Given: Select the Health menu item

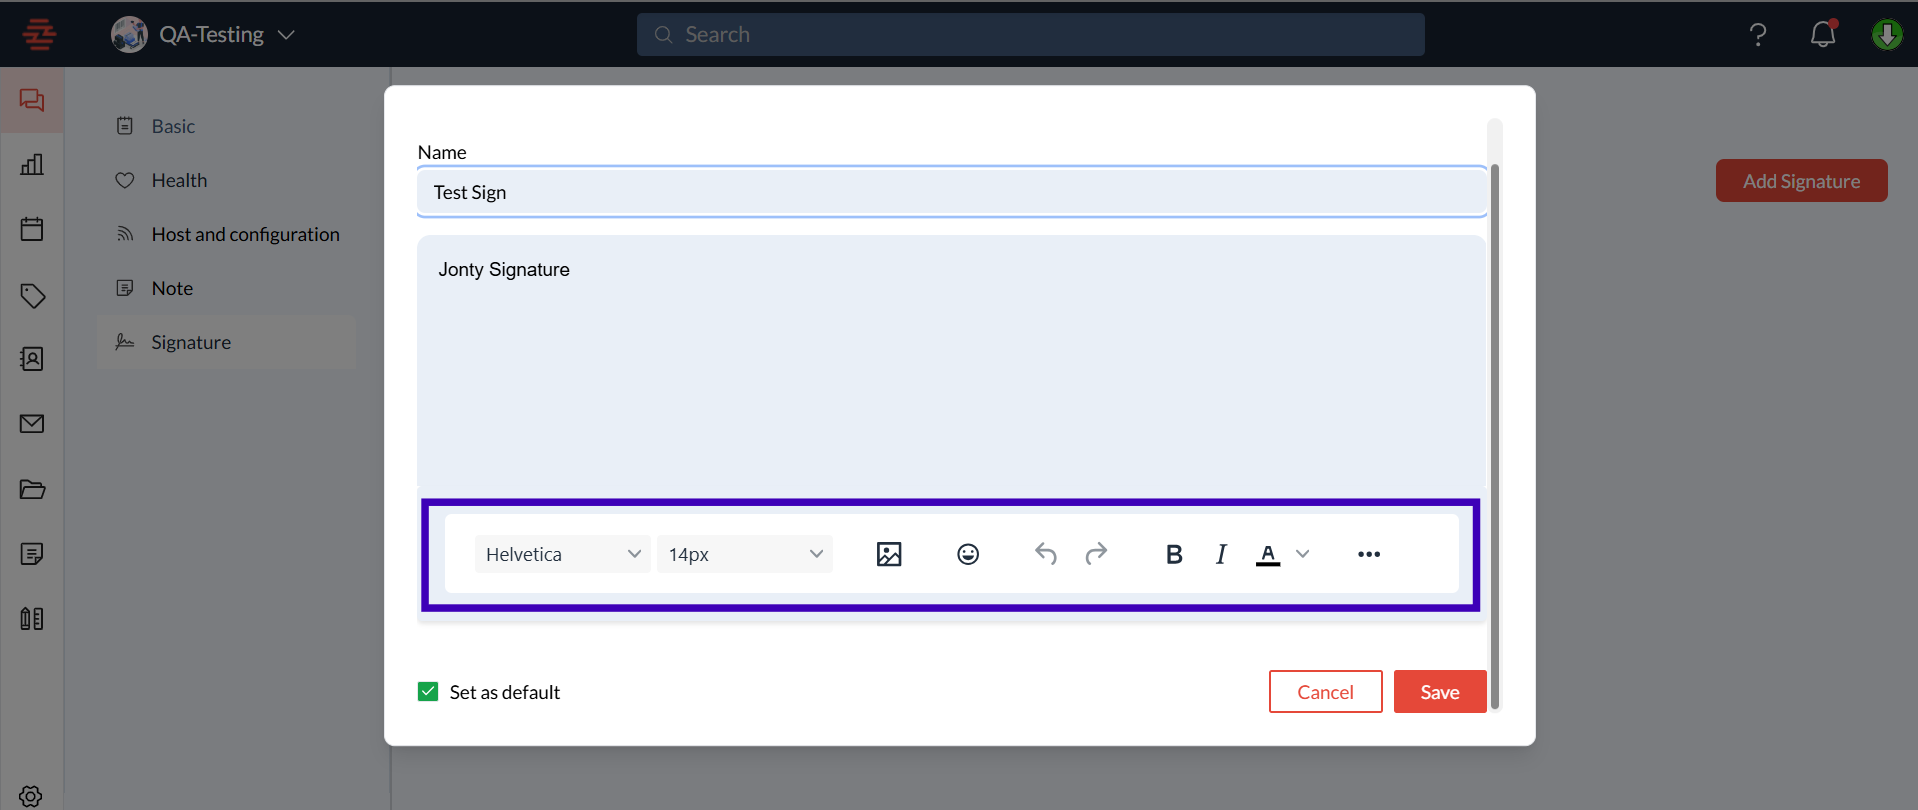Looking at the screenshot, I should [227, 180].
